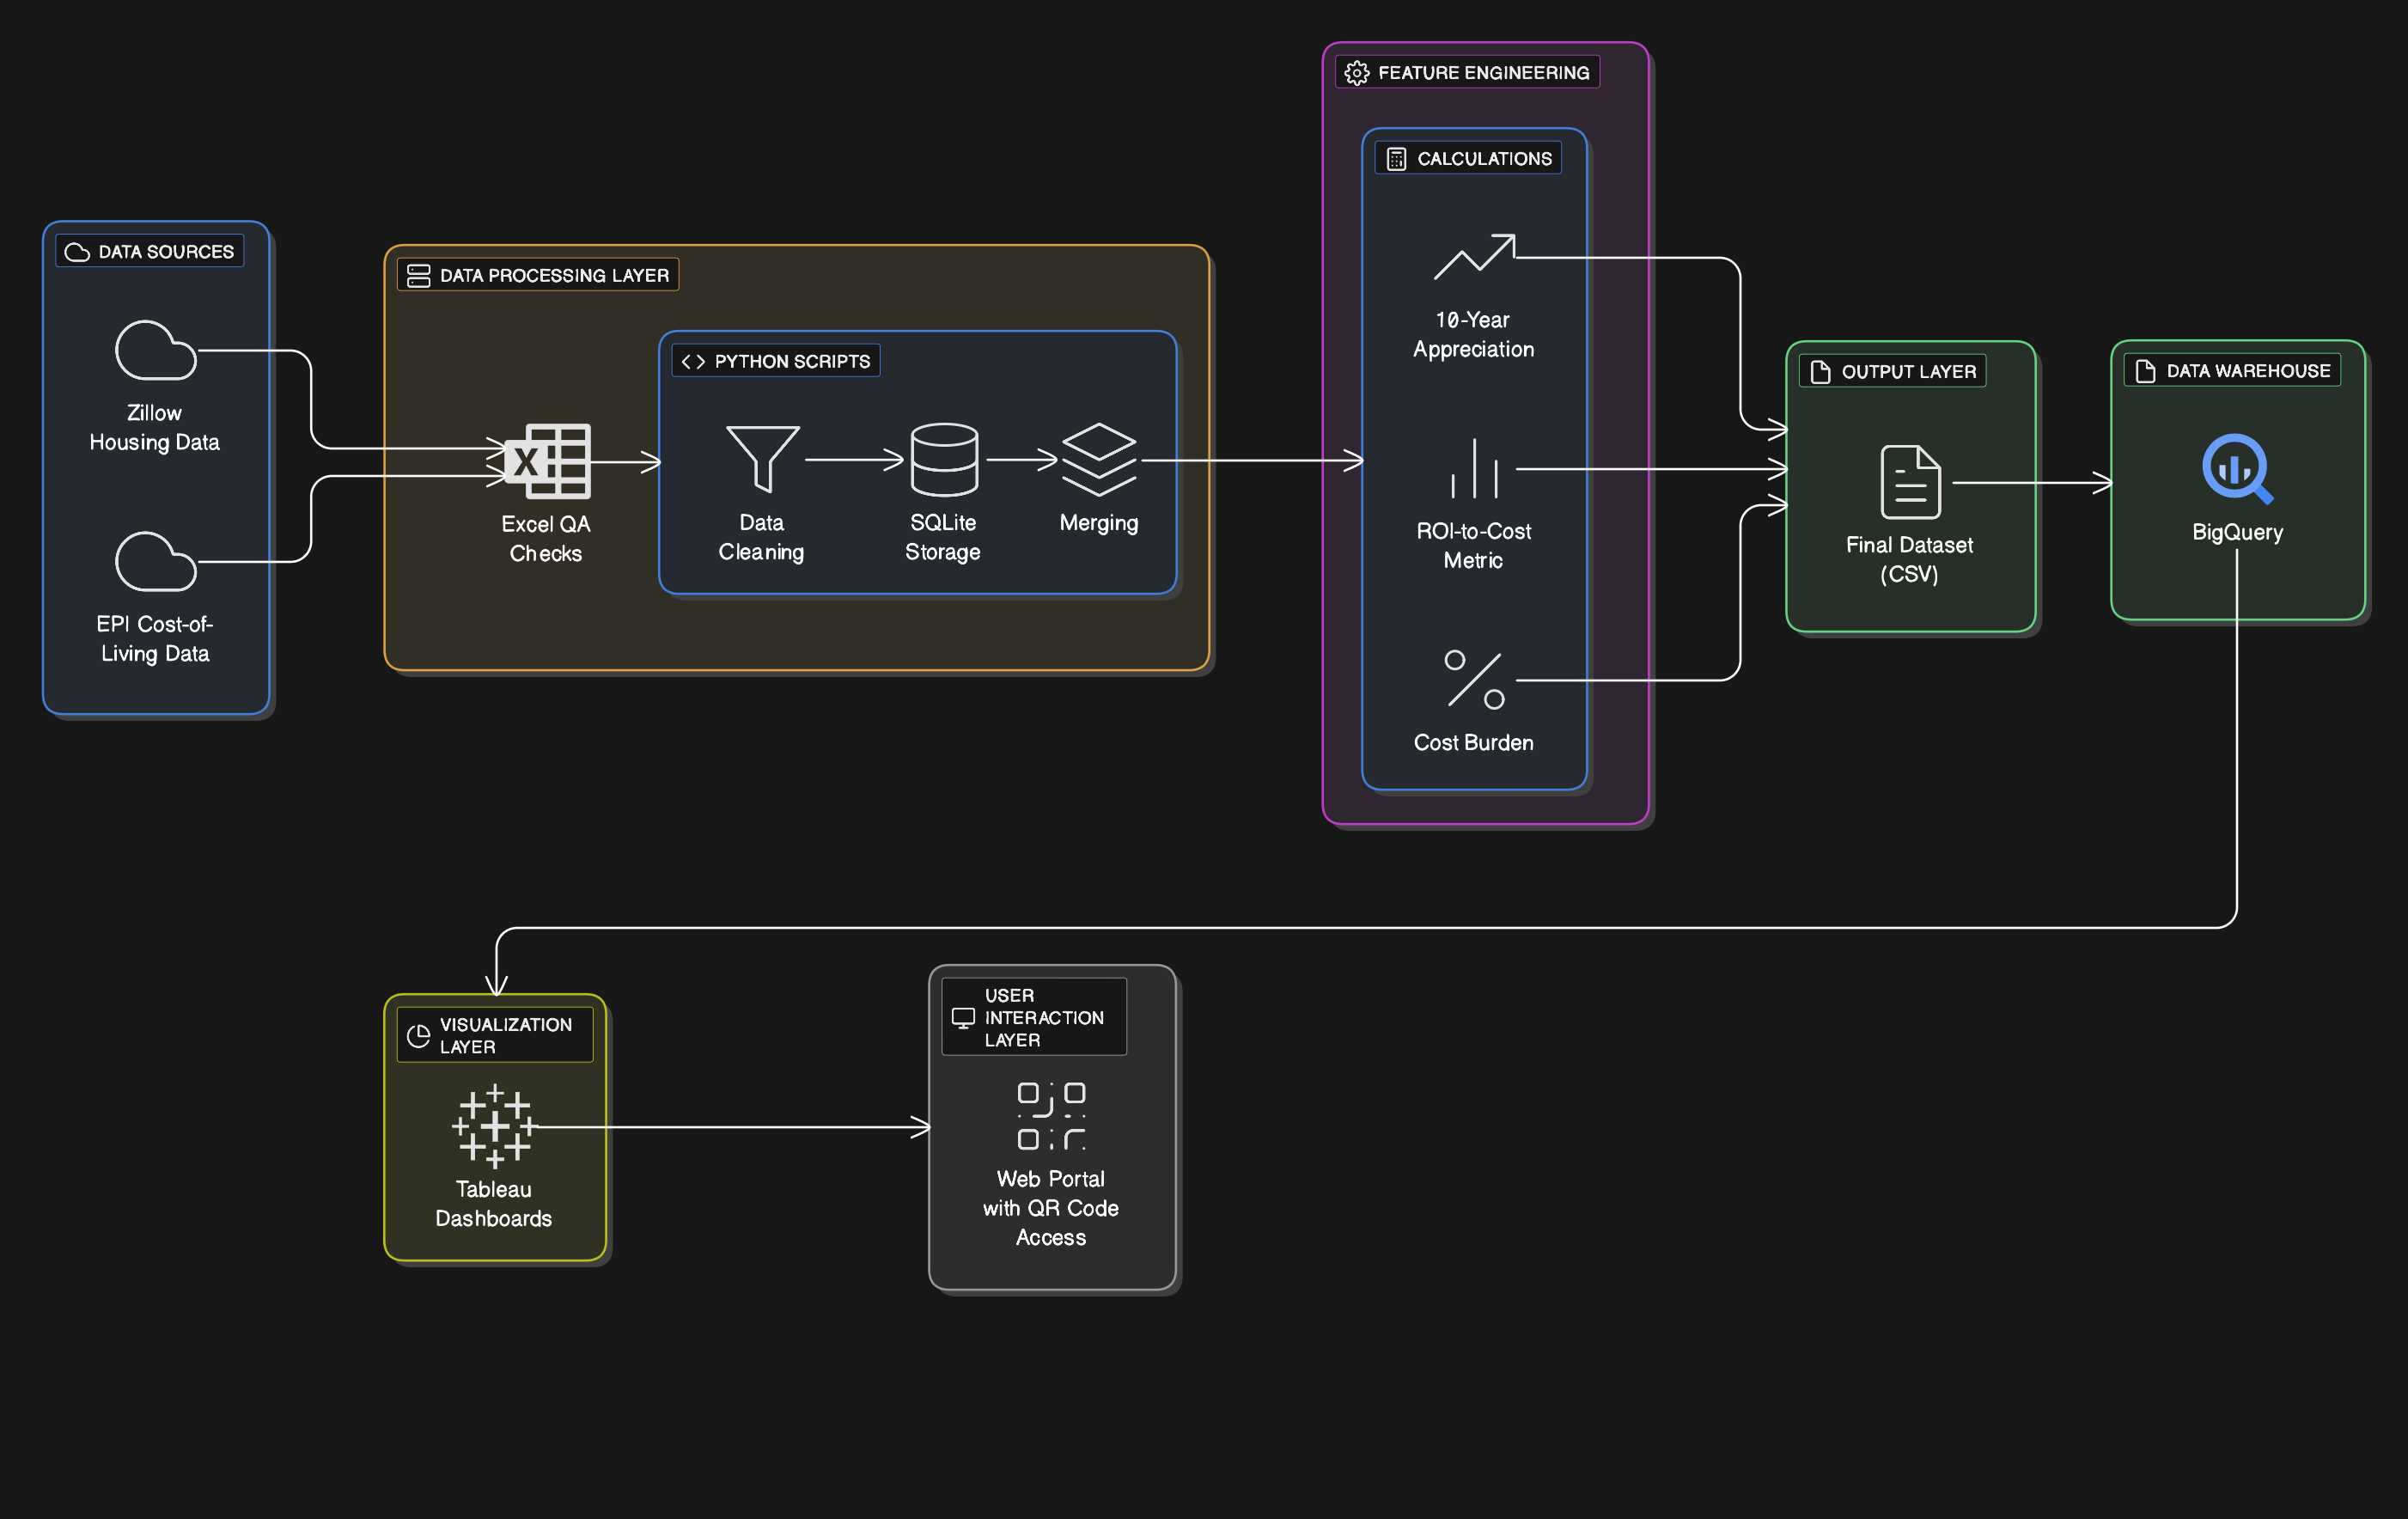Click the SQLite Storage database icon
Image resolution: width=2408 pixels, height=1519 pixels.
click(944, 459)
